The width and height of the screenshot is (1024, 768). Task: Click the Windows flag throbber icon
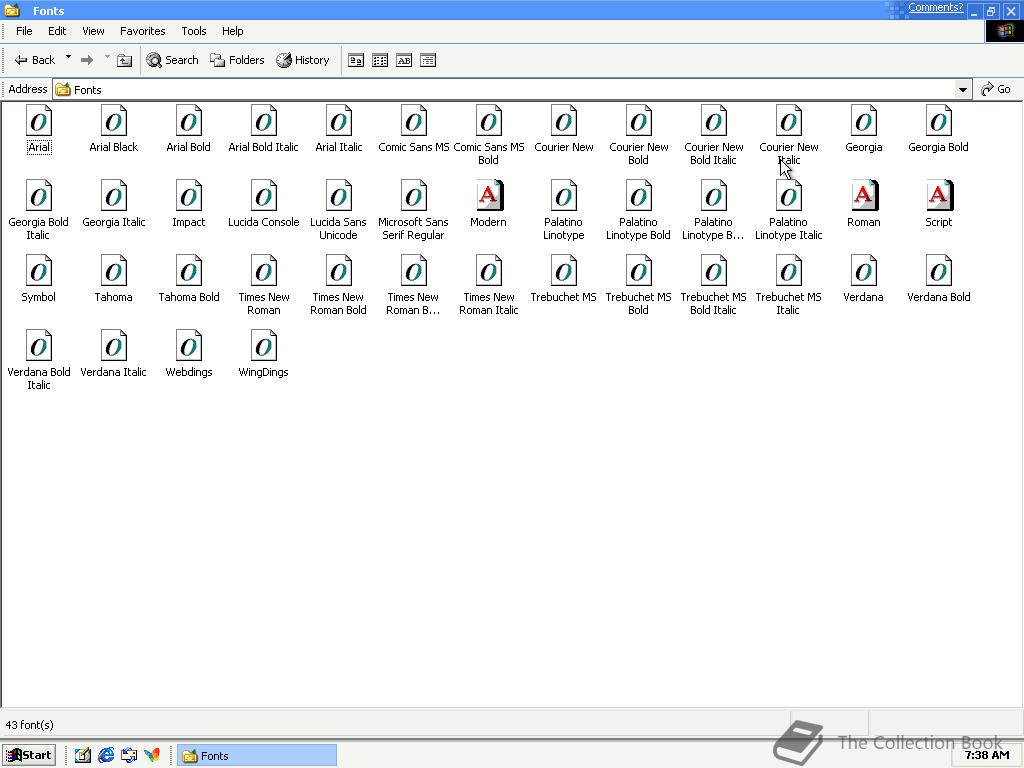[x=1004, y=31]
